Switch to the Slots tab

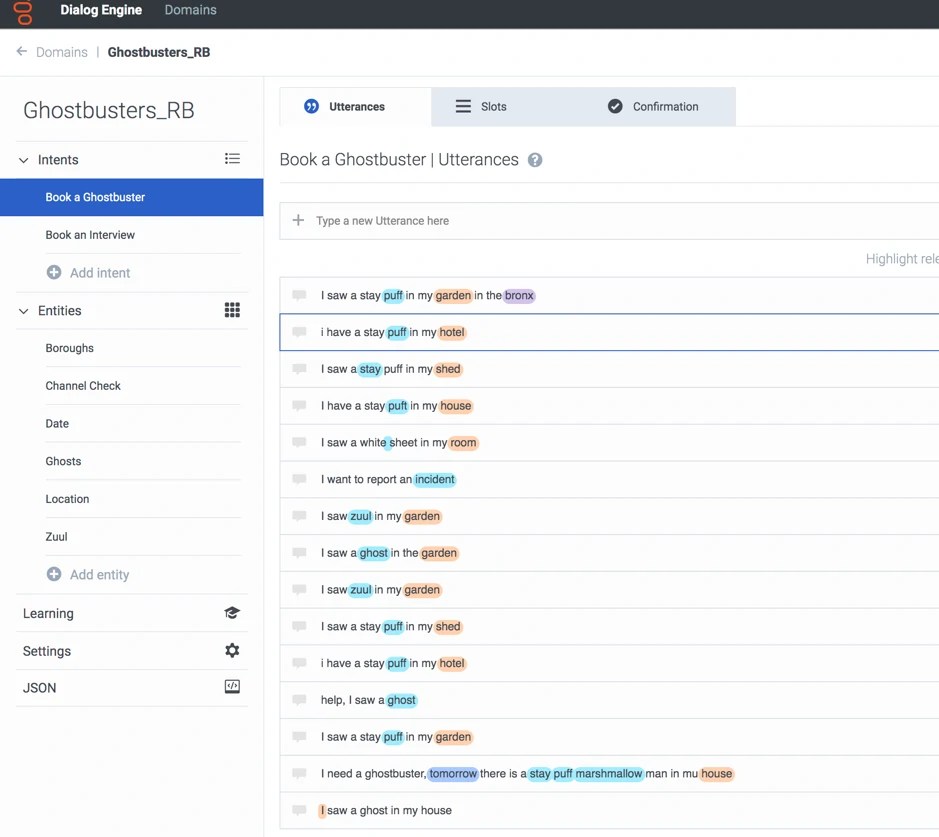pyautogui.click(x=506, y=107)
